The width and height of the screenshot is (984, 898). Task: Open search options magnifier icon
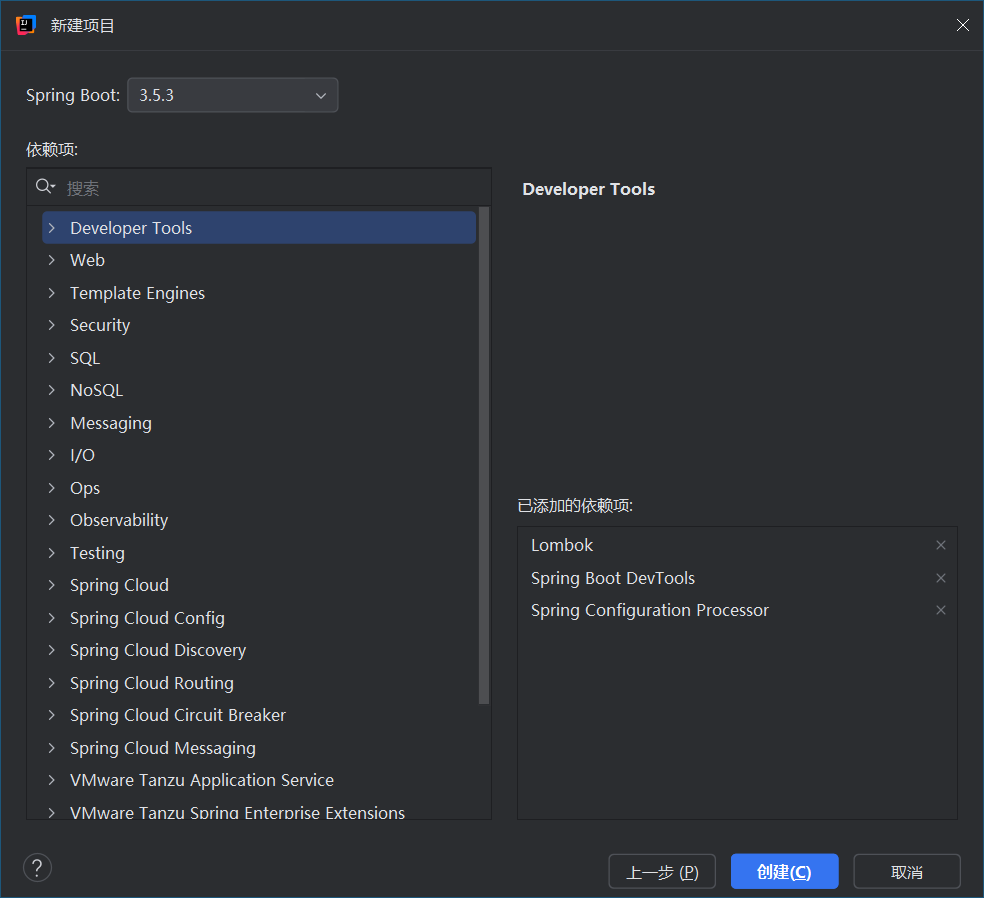pos(45,186)
